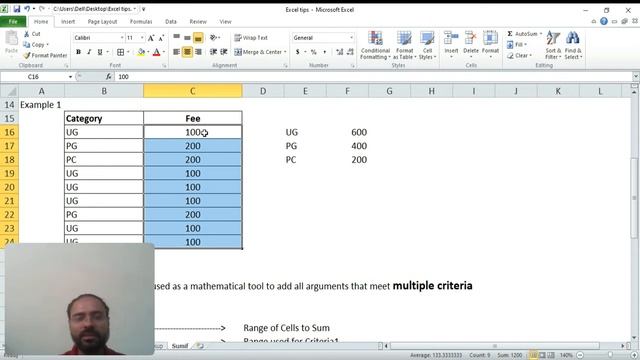Switch to the View tab

(x=225, y=22)
